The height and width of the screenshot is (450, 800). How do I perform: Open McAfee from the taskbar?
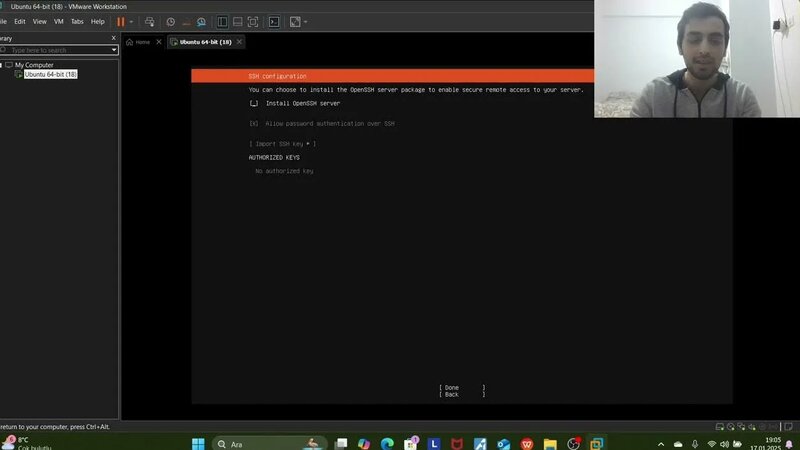point(457,444)
